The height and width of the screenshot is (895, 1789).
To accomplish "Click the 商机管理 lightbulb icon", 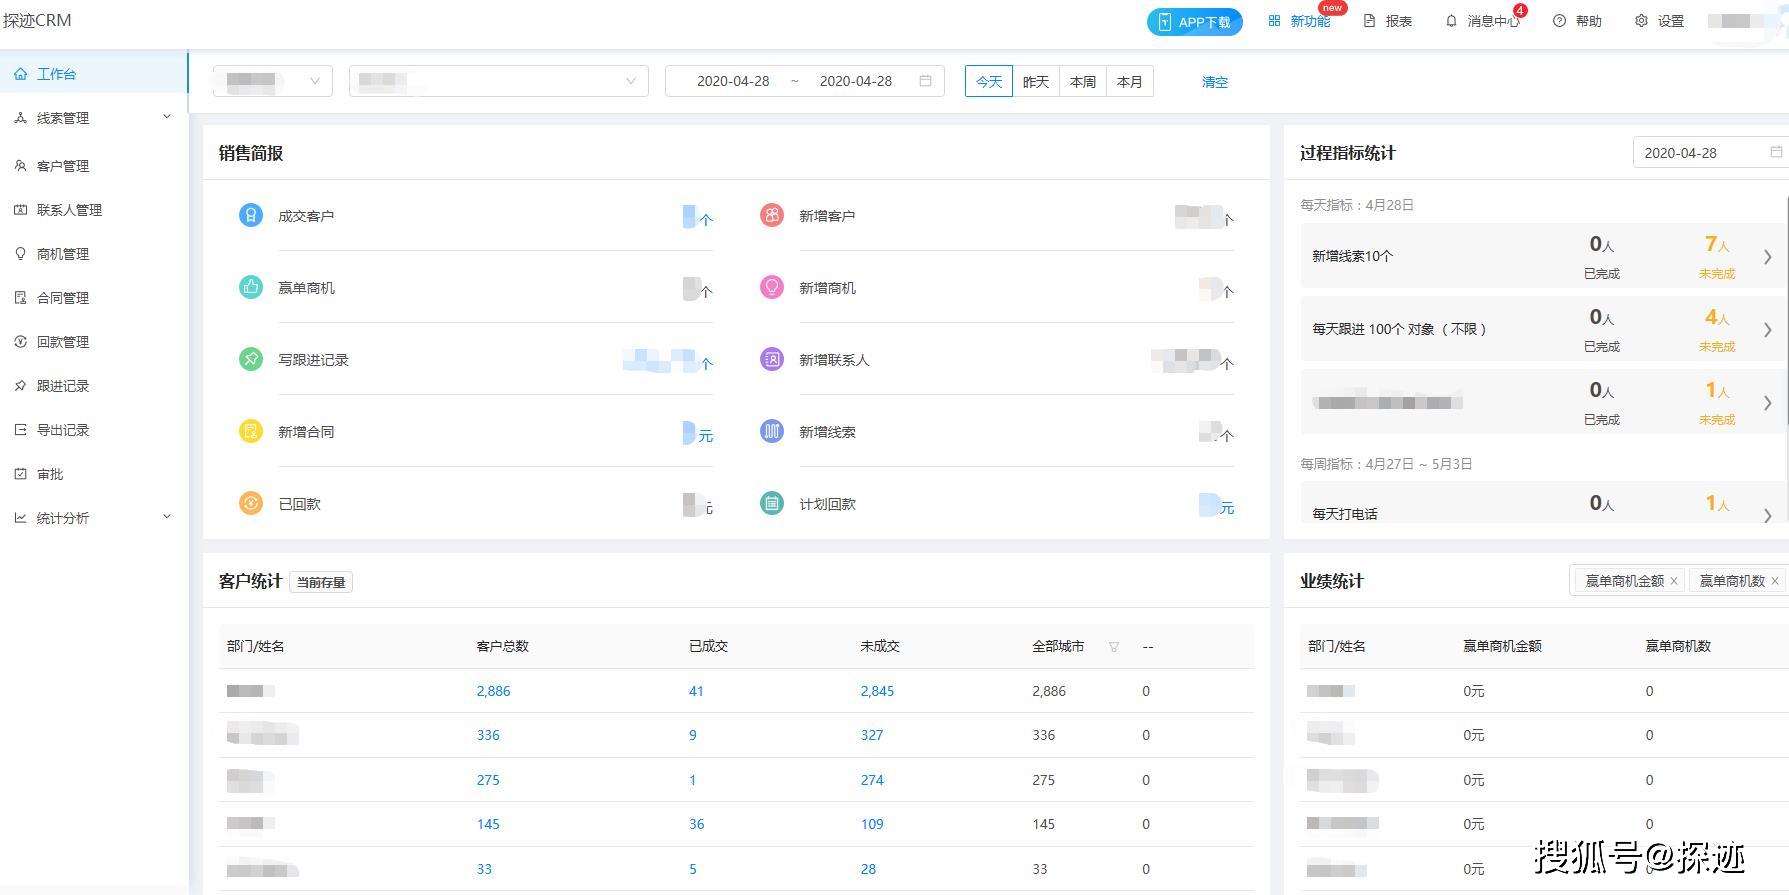I will 21,254.
